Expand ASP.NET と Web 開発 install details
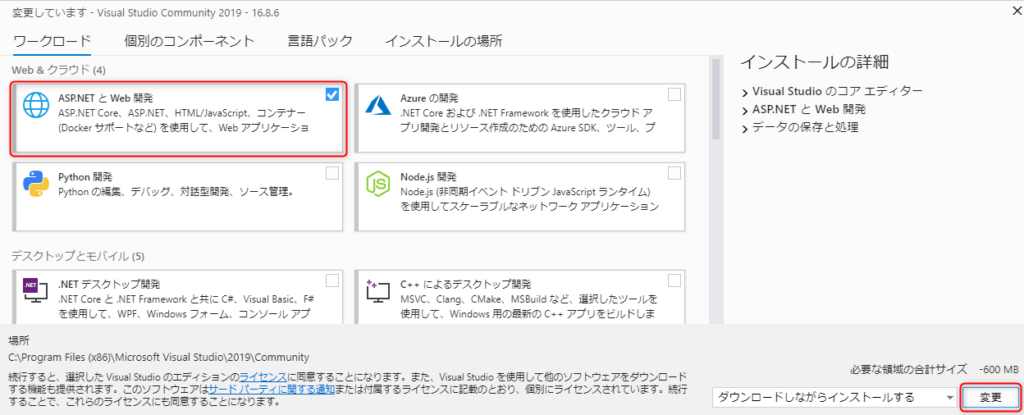This screenshot has width=1024, height=415. (x=745, y=110)
